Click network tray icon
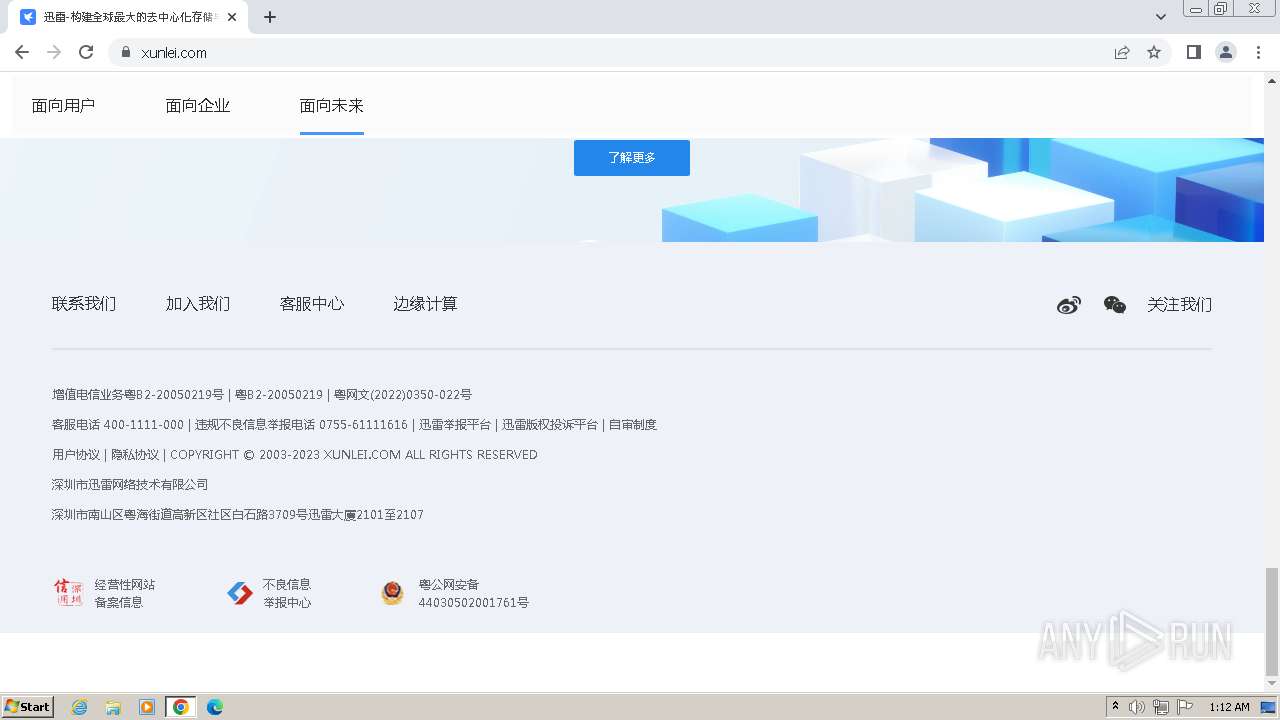The height and width of the screenshot is (720, 1280). tap(1161, 707)
